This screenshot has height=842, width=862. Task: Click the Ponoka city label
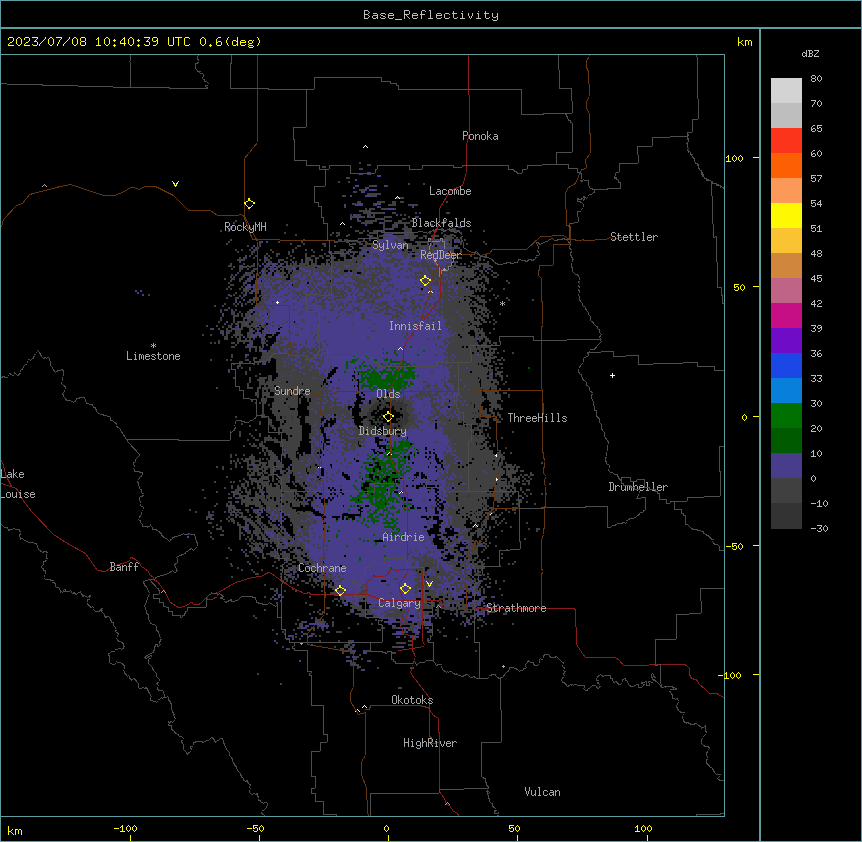(x=480, y=136)
